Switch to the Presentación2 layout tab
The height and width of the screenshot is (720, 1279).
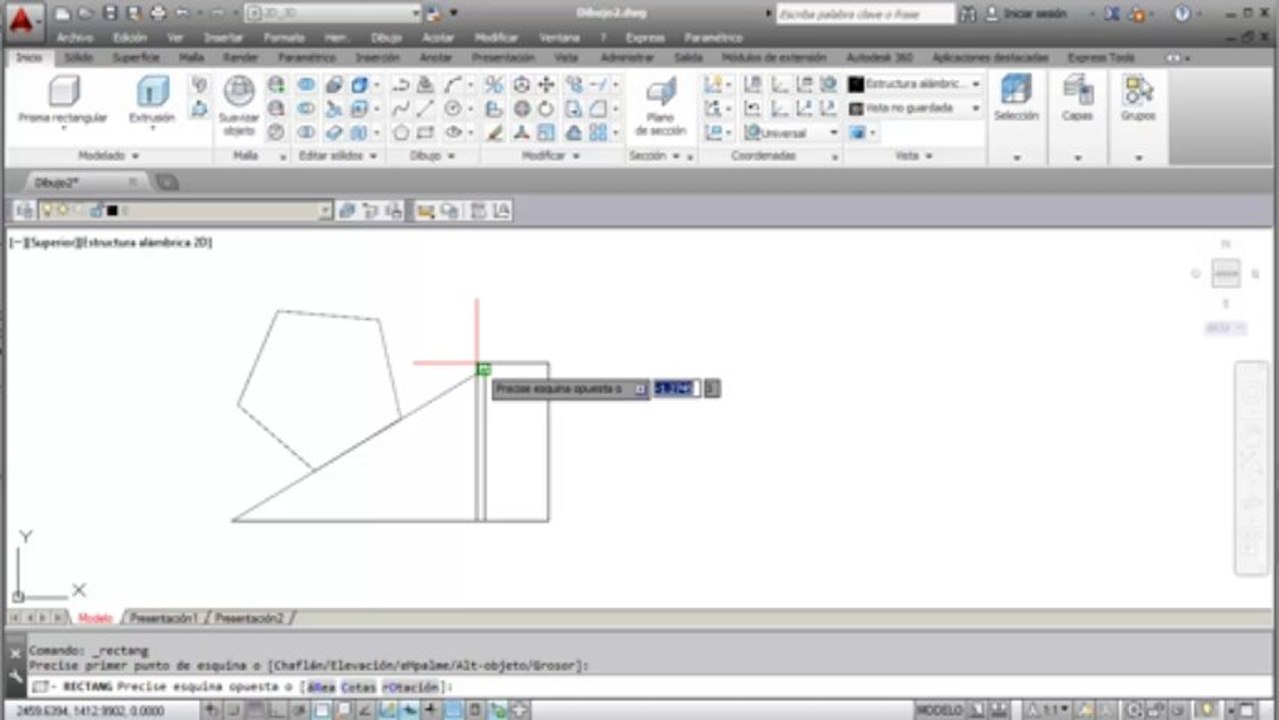click(x=249, y=618)
